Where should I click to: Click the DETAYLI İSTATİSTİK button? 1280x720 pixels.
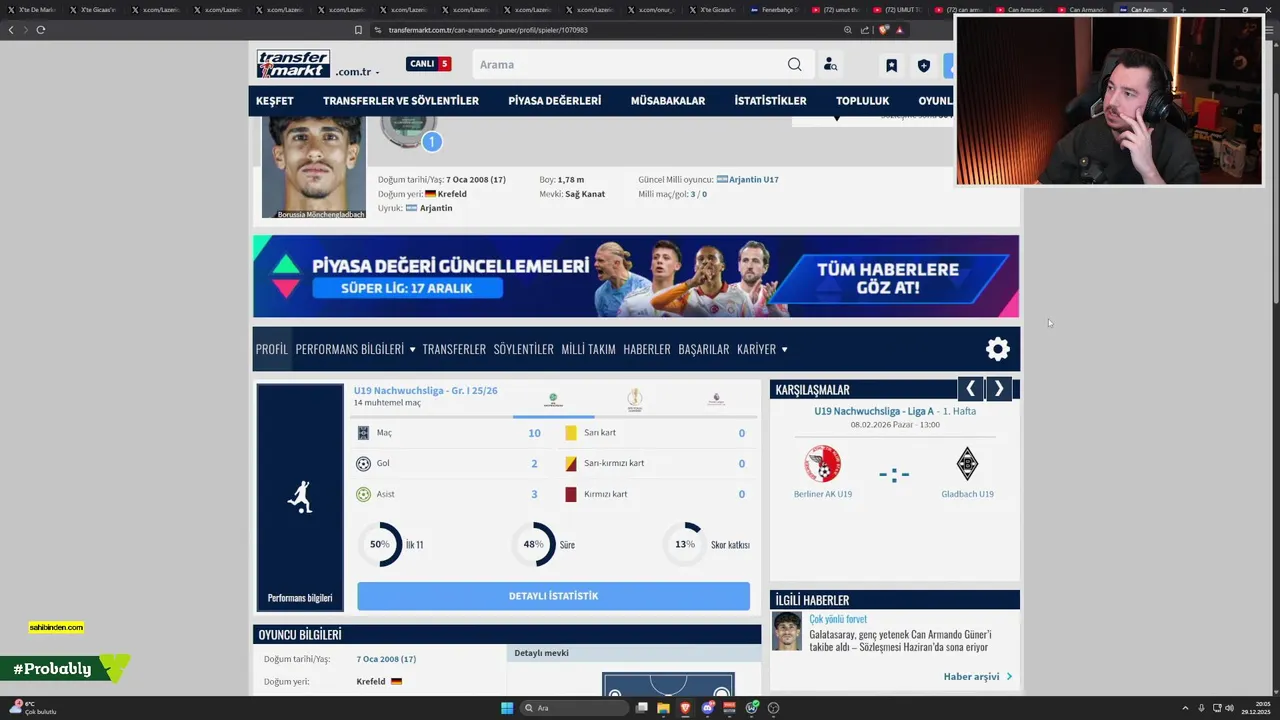553,596
